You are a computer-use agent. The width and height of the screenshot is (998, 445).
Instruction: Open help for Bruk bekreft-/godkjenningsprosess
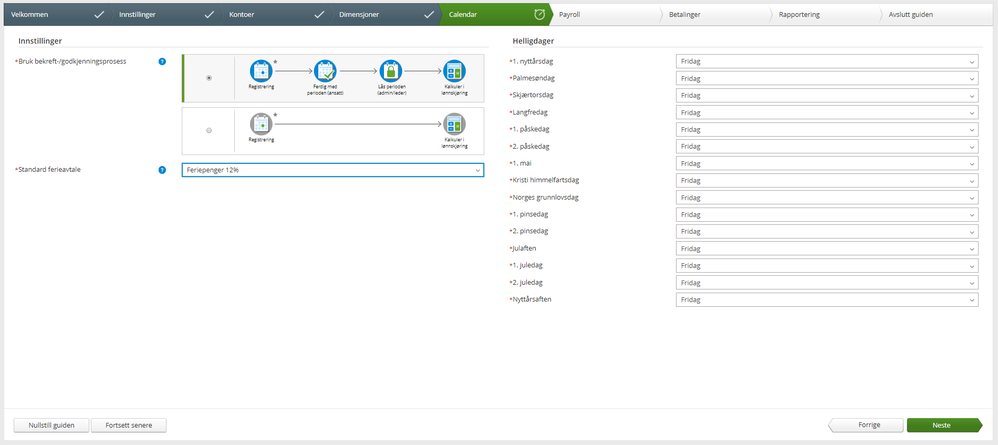(x=162, y=62)
